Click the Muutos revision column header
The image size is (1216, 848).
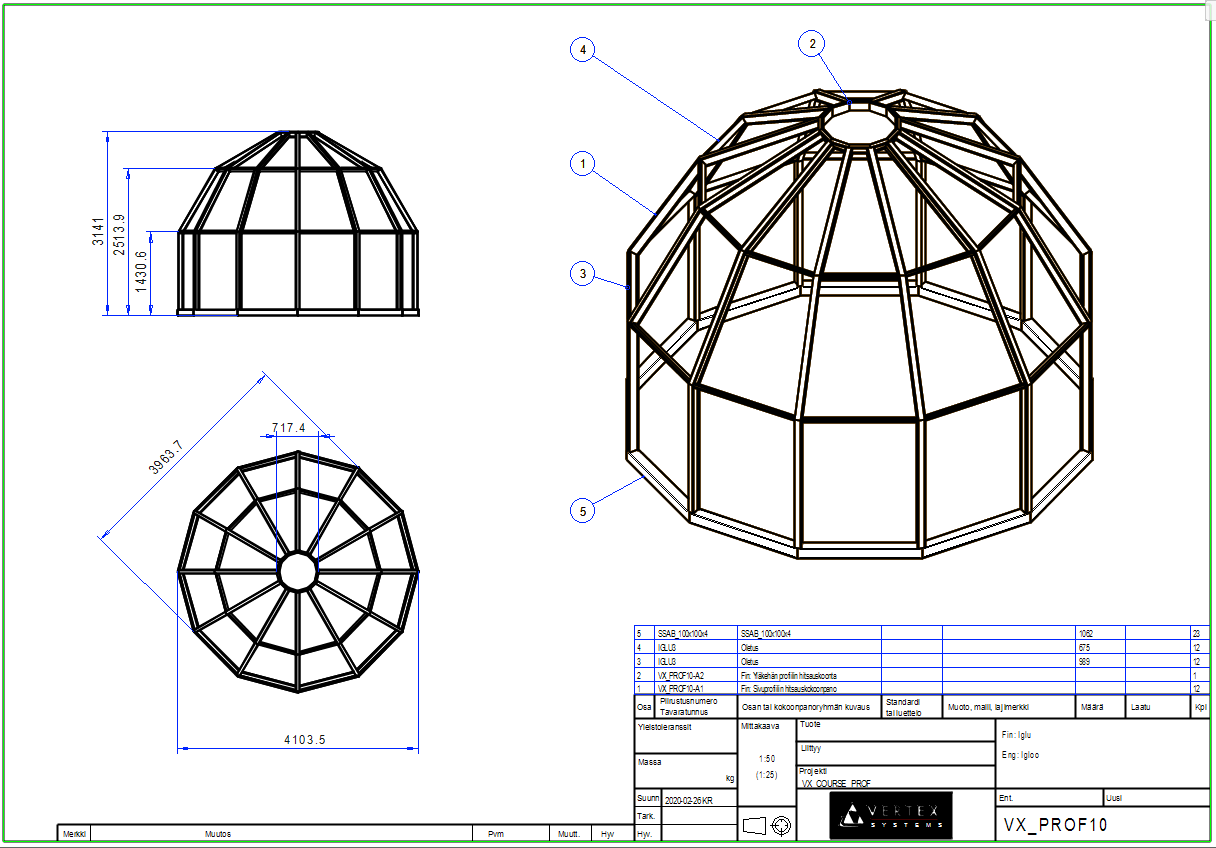pyautogui.click(x=219, y=833)
